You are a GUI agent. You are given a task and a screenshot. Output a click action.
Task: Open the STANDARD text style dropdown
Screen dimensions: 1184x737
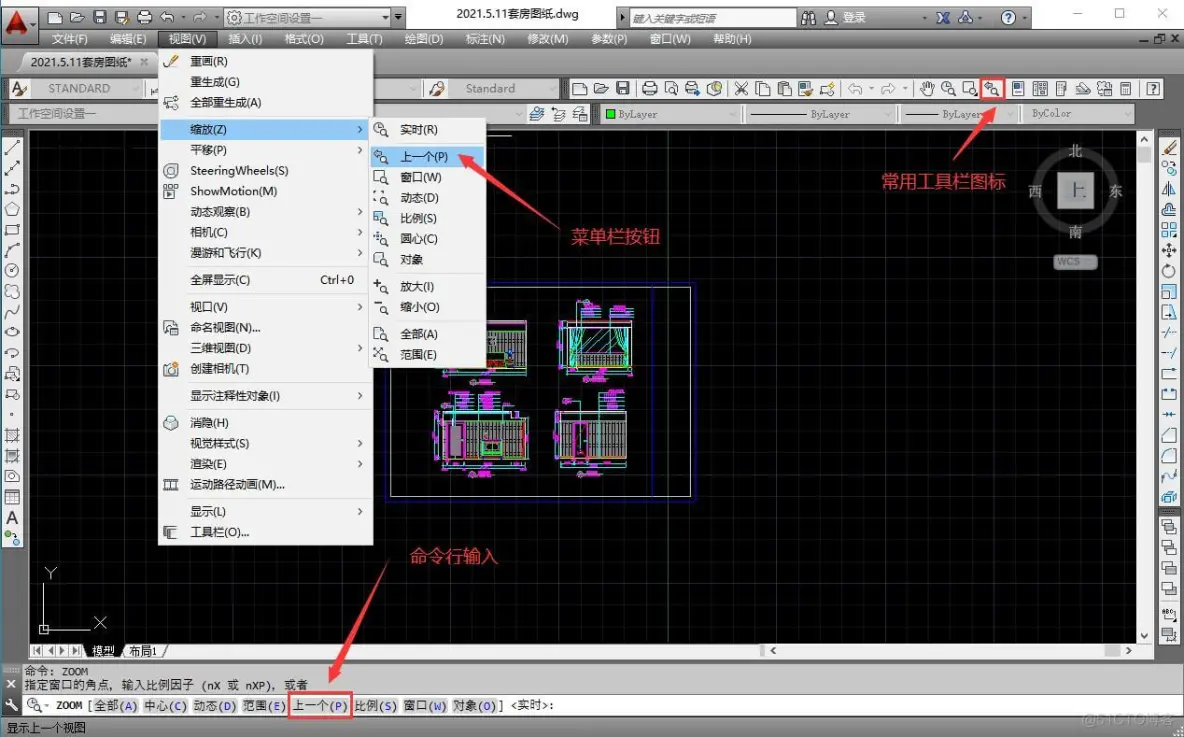86,89
